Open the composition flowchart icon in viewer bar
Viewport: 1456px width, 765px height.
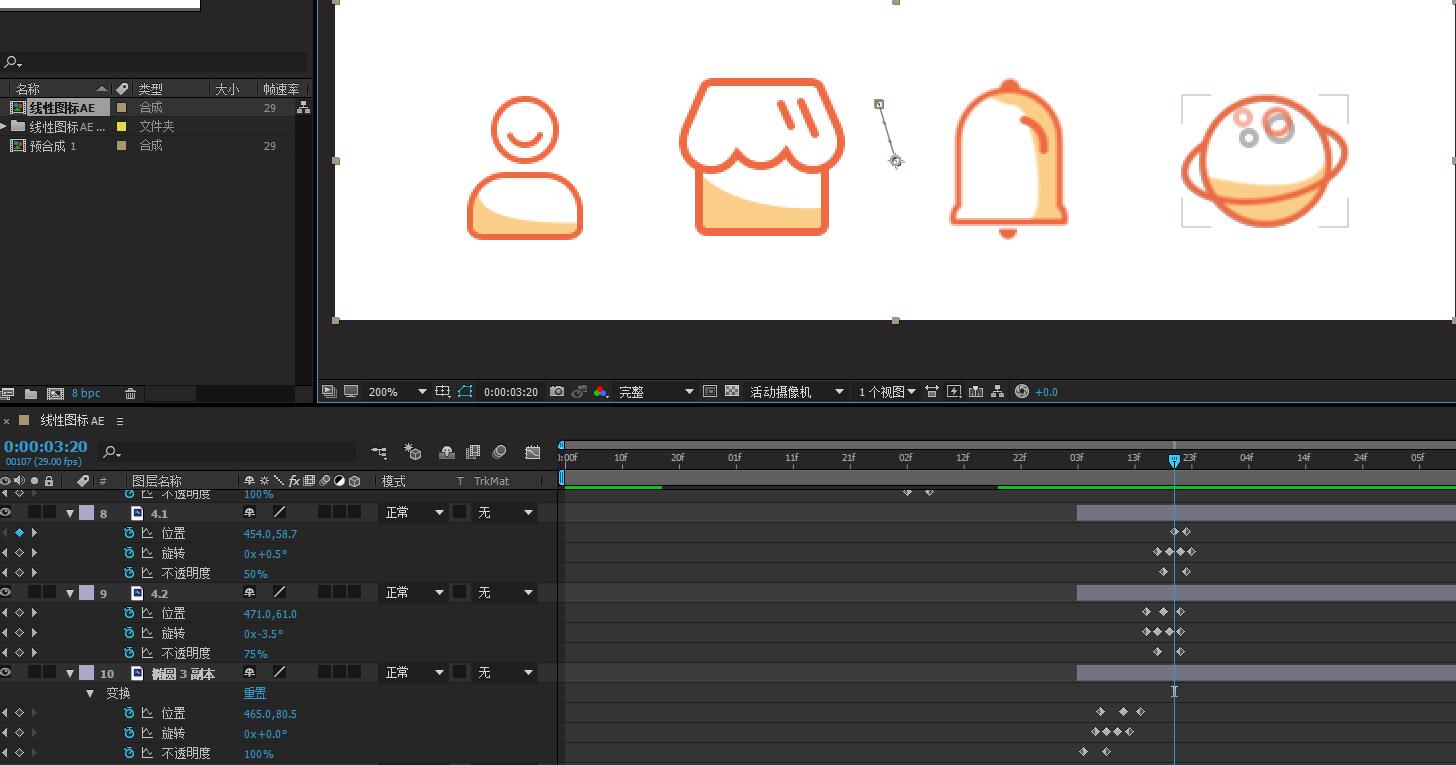(997, 392)
